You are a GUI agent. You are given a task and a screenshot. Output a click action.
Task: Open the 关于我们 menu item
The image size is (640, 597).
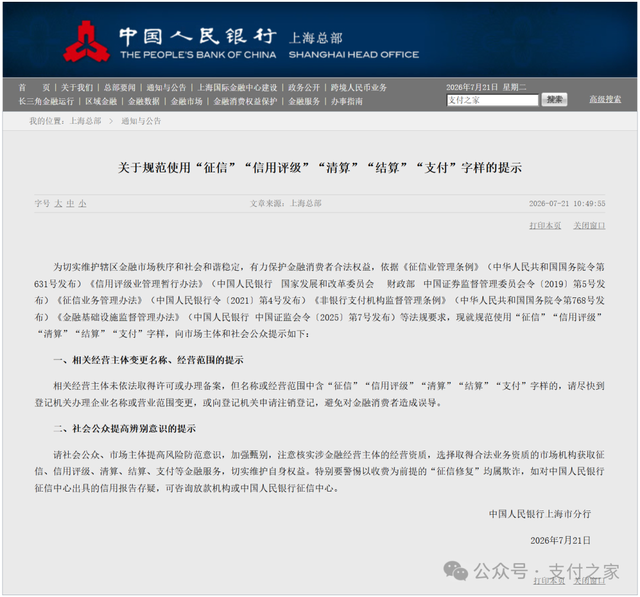[x=77, y=87]
